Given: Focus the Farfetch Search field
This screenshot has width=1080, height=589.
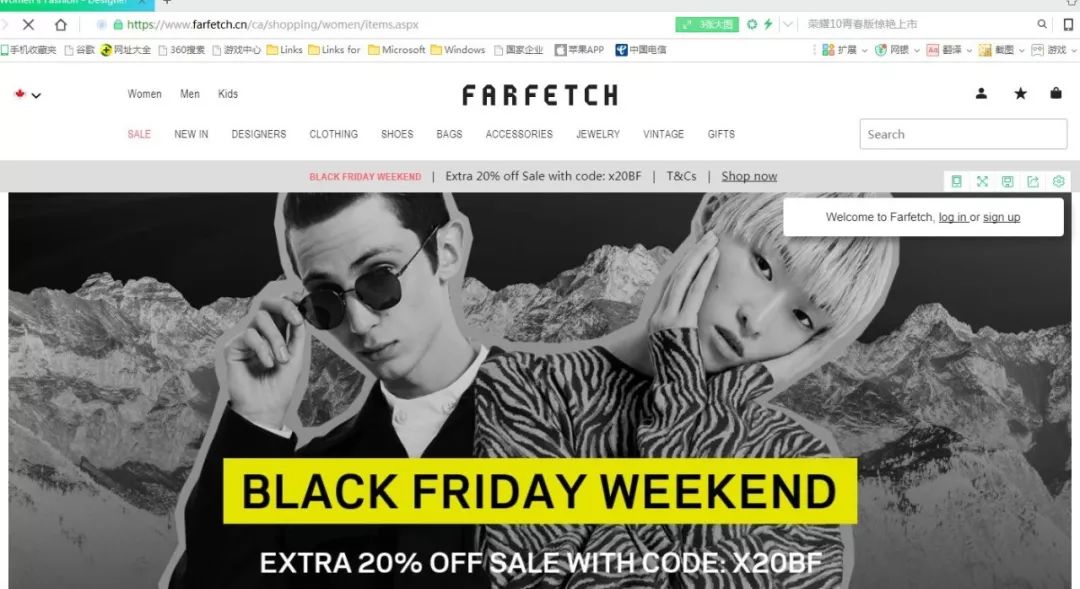Looking at the screenshot, I should (x=963, y=134).
